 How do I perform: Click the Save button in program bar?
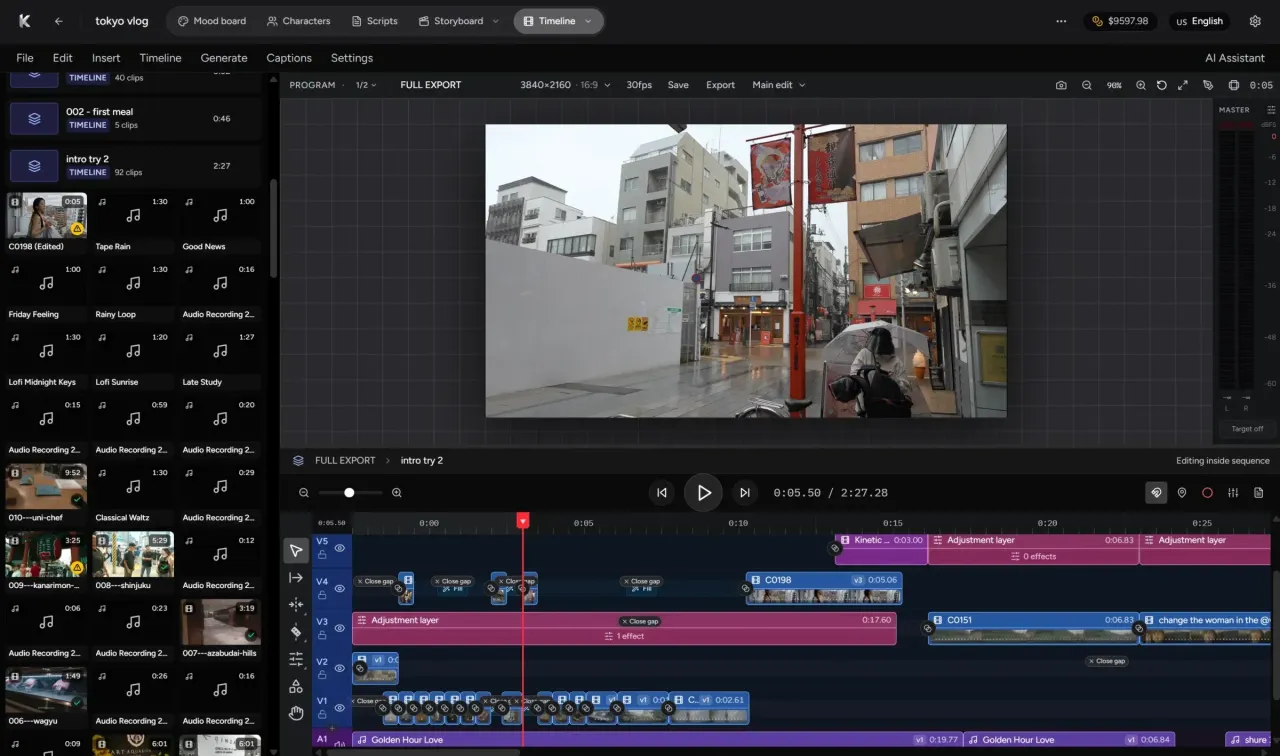pos(678,85)
